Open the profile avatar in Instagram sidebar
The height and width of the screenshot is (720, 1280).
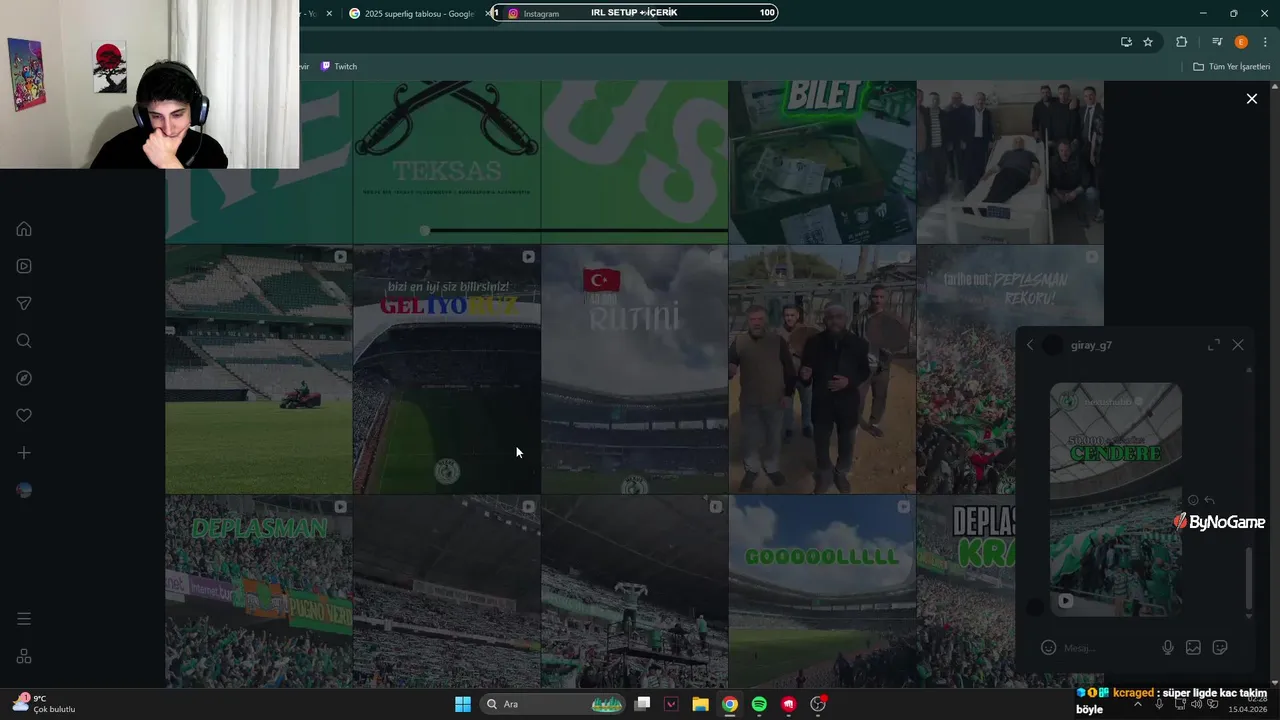pos(24,490)
